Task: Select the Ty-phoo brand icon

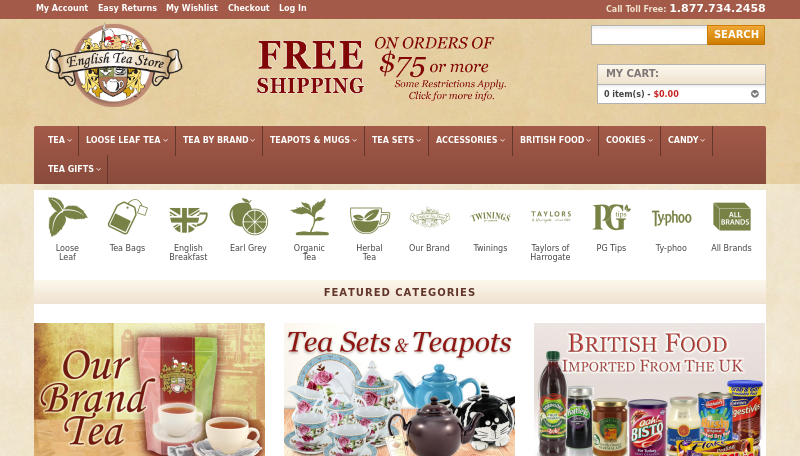Action: (671, 218)
